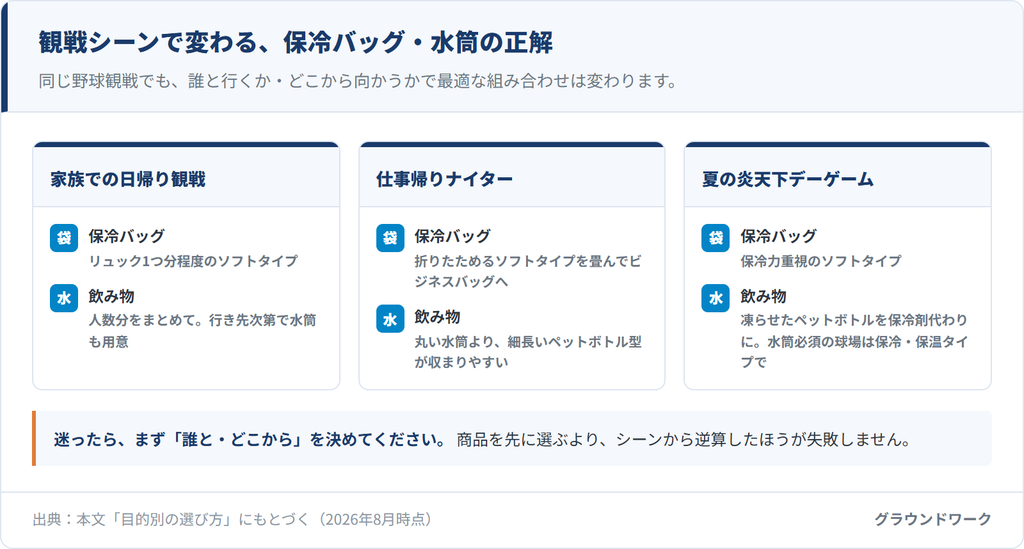Click the description about 凍らせたペットボトル
Screen dimensions: 1024x549
(854, 341)
